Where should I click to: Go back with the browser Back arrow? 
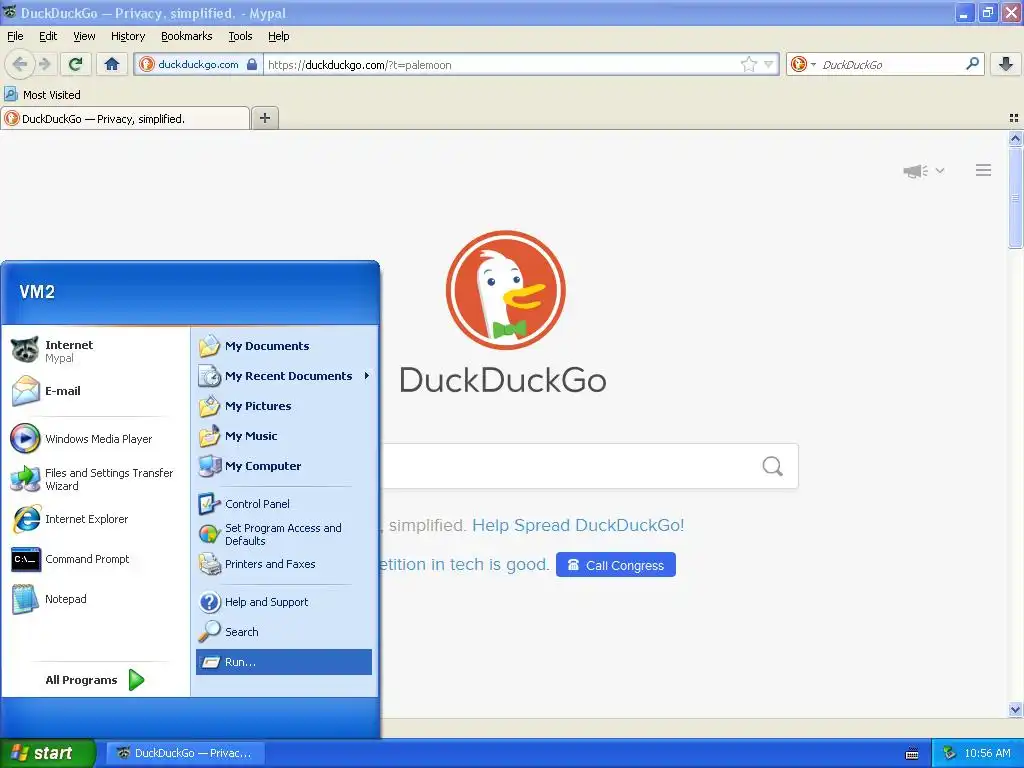20,64
